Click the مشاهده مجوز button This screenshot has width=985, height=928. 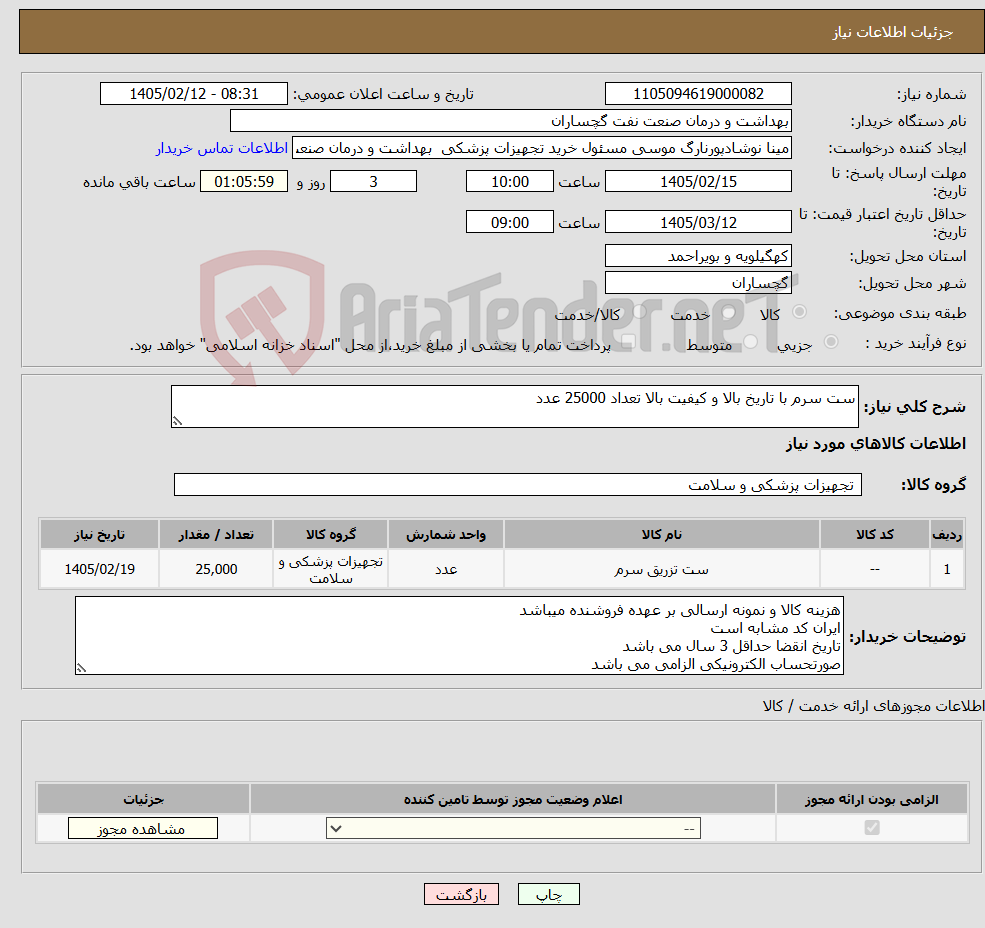143,828
